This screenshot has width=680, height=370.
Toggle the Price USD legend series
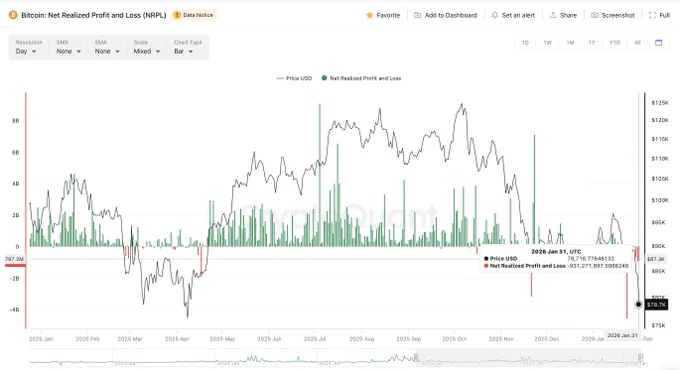(x=294, y=79)
